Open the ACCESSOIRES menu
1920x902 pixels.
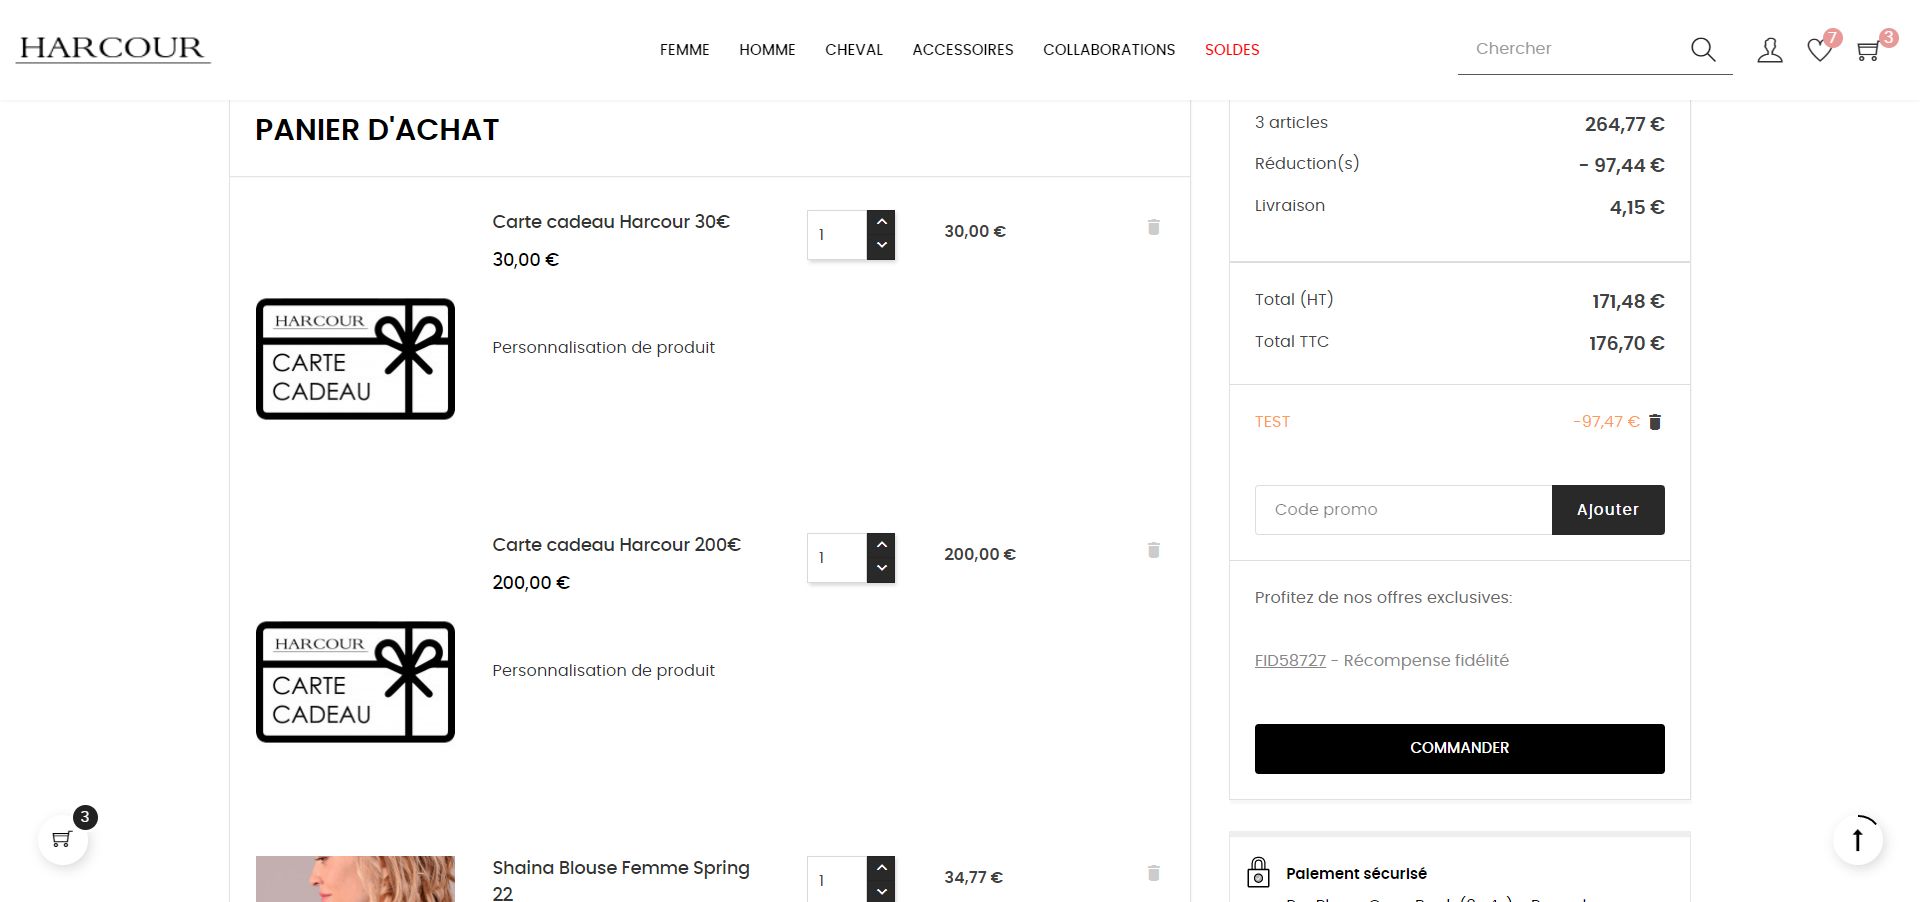[x=963, y=50]
